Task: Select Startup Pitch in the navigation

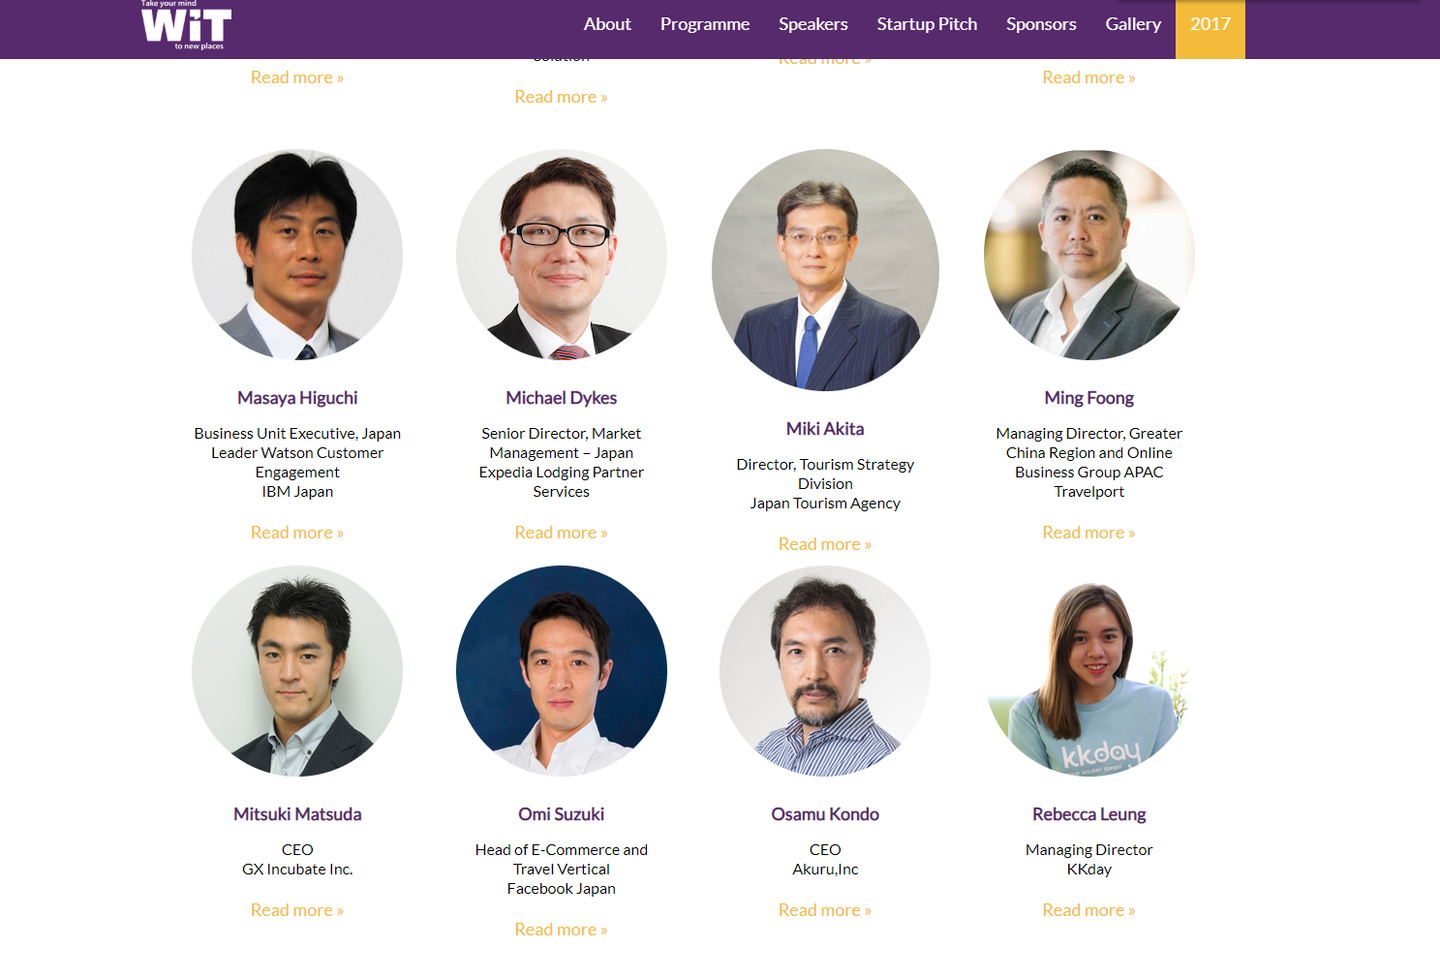Action: 926,24
